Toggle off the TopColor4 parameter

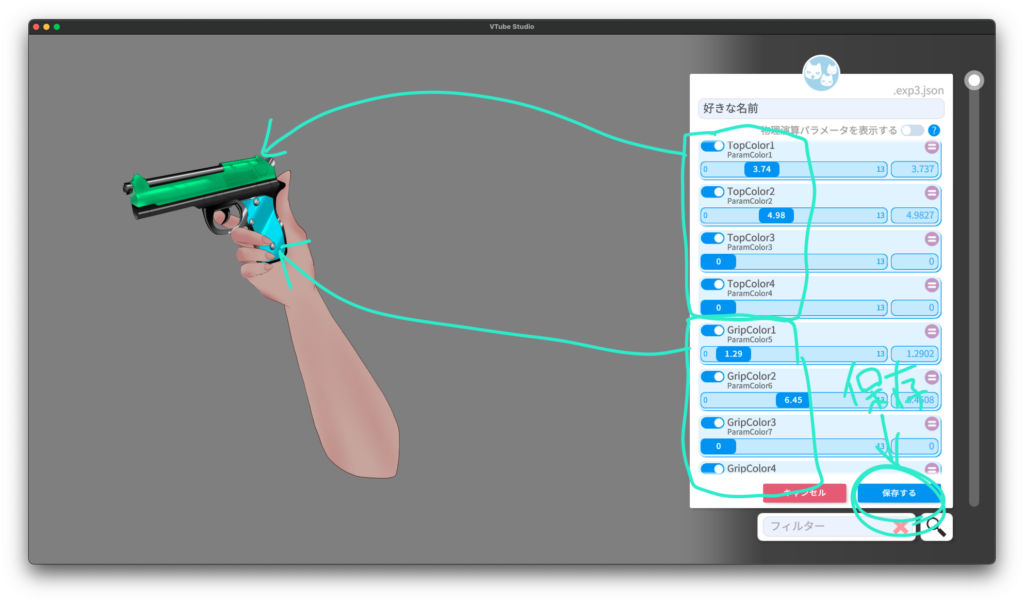pos(712,284)
